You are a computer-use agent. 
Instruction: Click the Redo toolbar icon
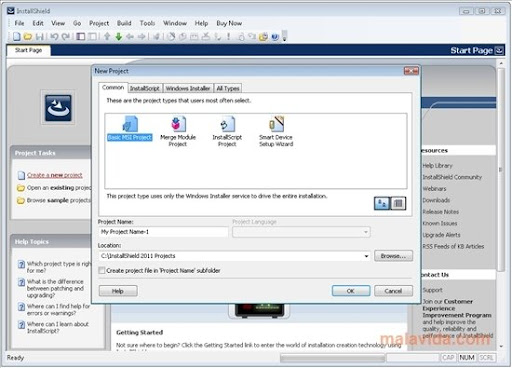(66, 36)
